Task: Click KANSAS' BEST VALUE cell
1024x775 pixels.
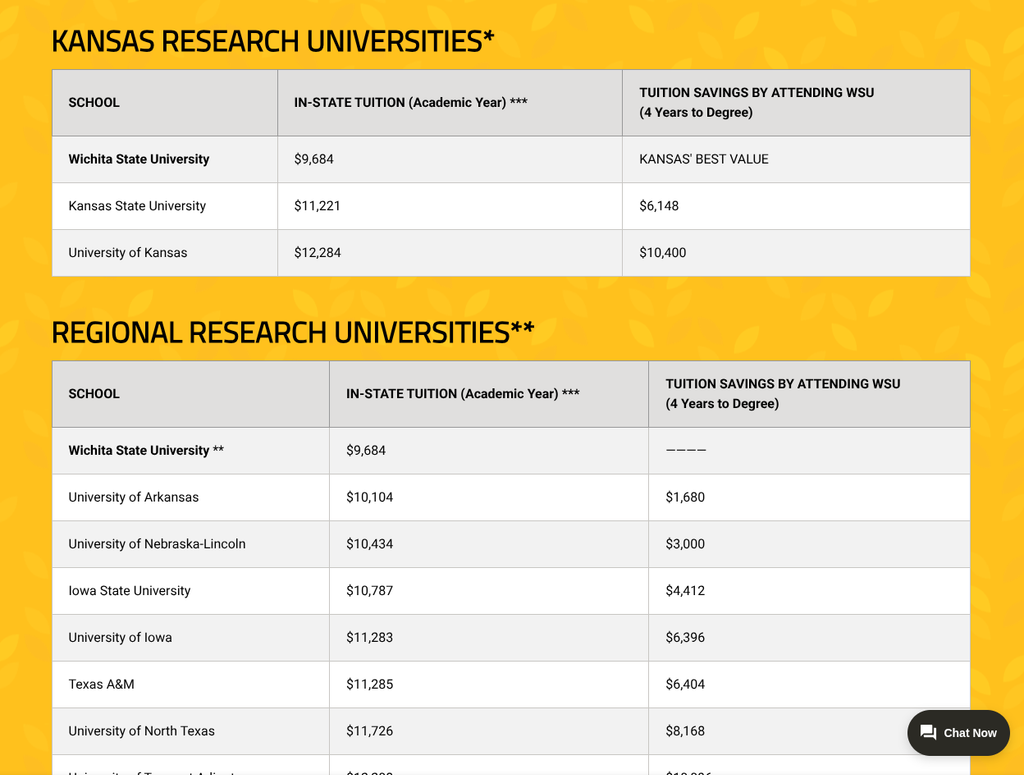Action: pyautogui.click(x=704, y=159)
